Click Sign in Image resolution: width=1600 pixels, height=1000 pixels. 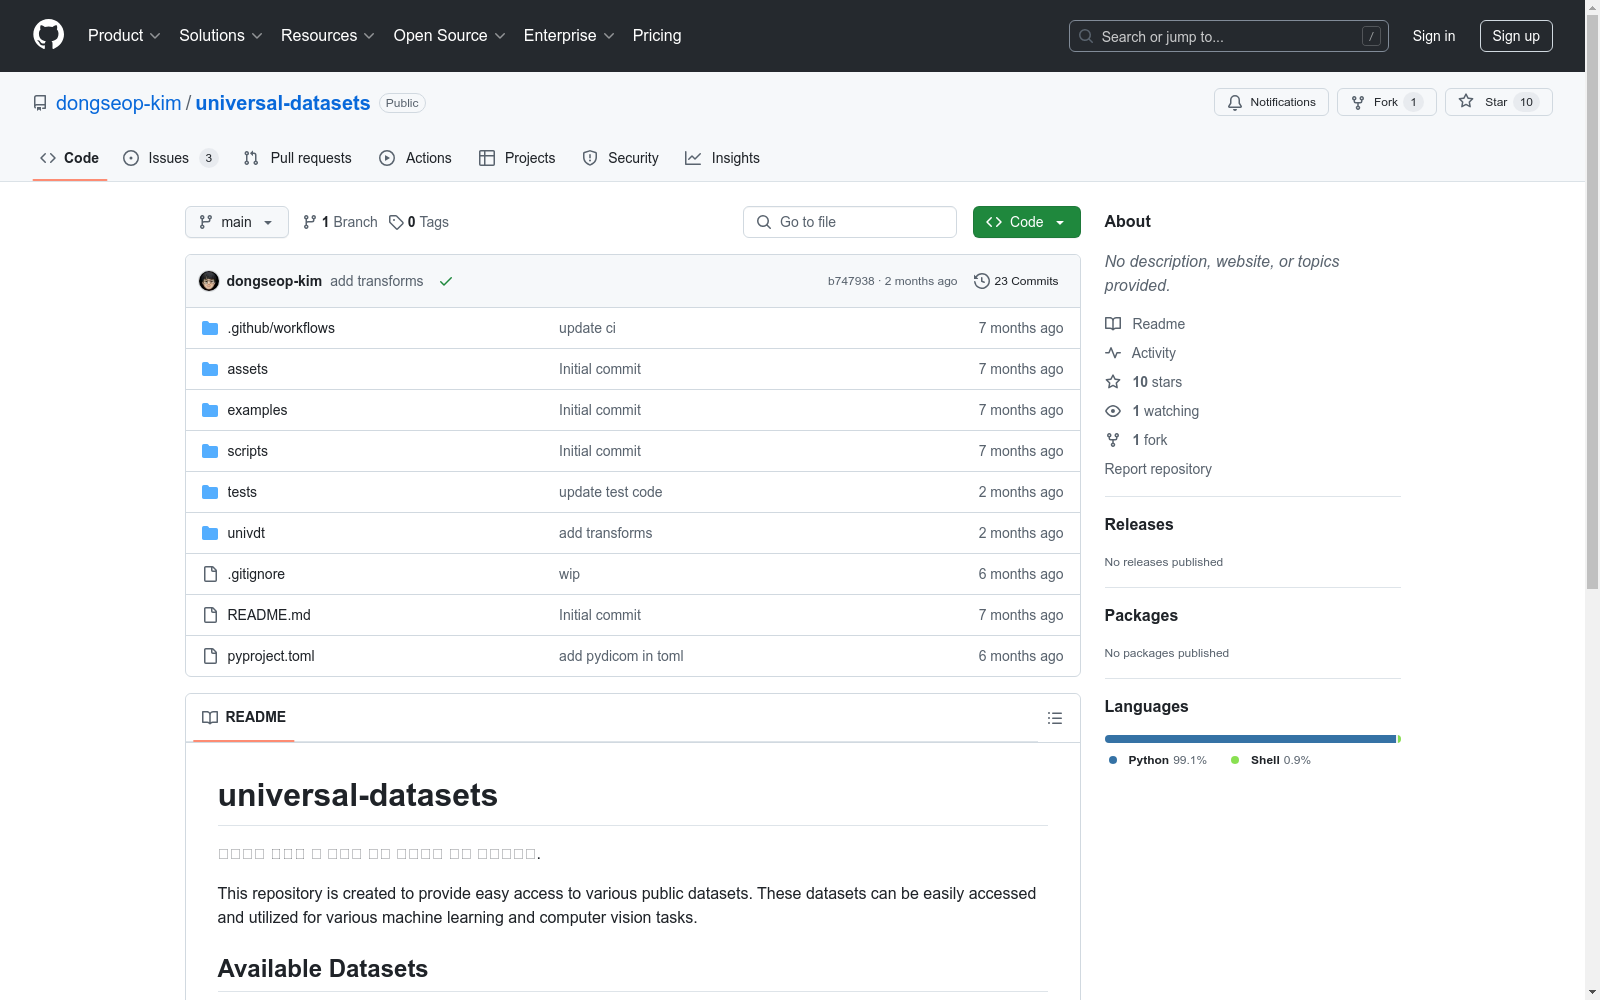pyautogui.click(x=1434, y=36)
